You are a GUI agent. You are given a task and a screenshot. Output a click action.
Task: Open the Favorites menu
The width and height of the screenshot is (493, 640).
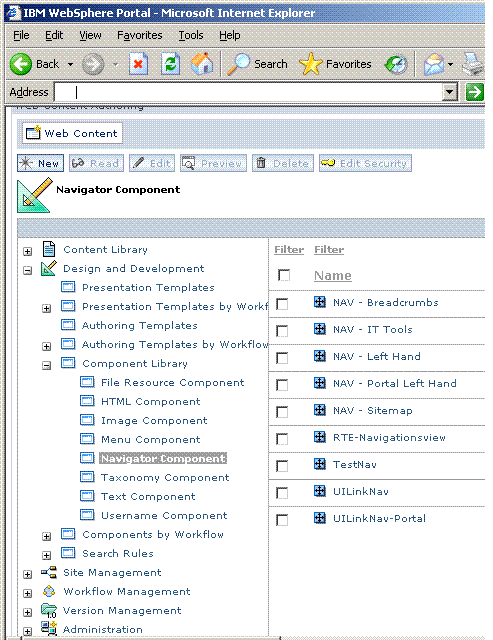pyautogui.click(x=140, y=36)
